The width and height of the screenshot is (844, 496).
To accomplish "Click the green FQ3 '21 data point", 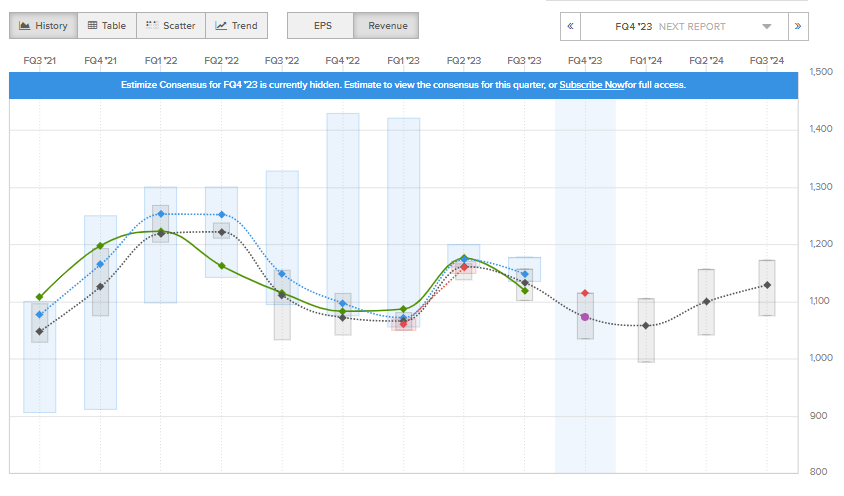I will click(39, 297).
